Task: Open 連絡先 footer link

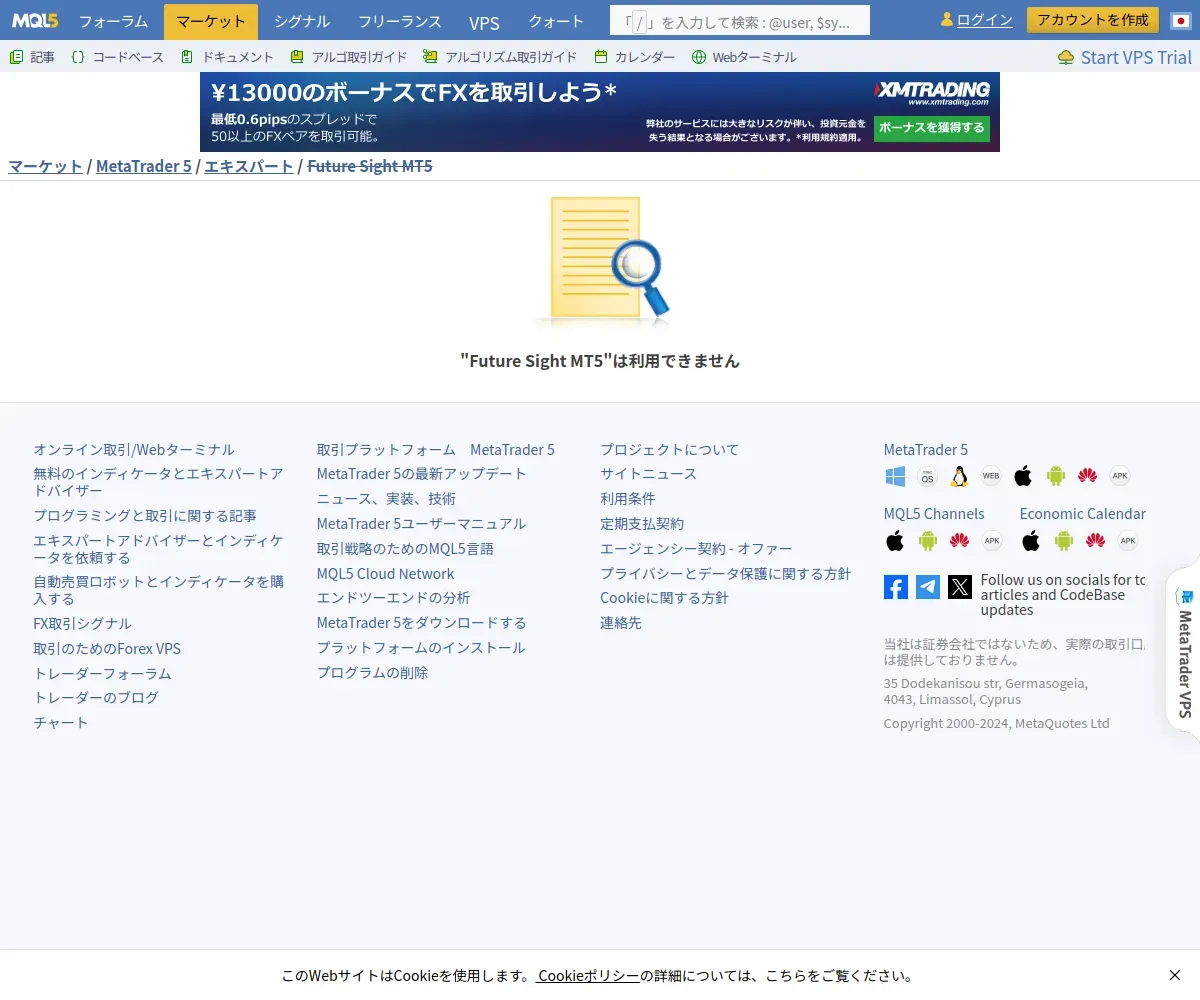Action: tap(621, 623)
